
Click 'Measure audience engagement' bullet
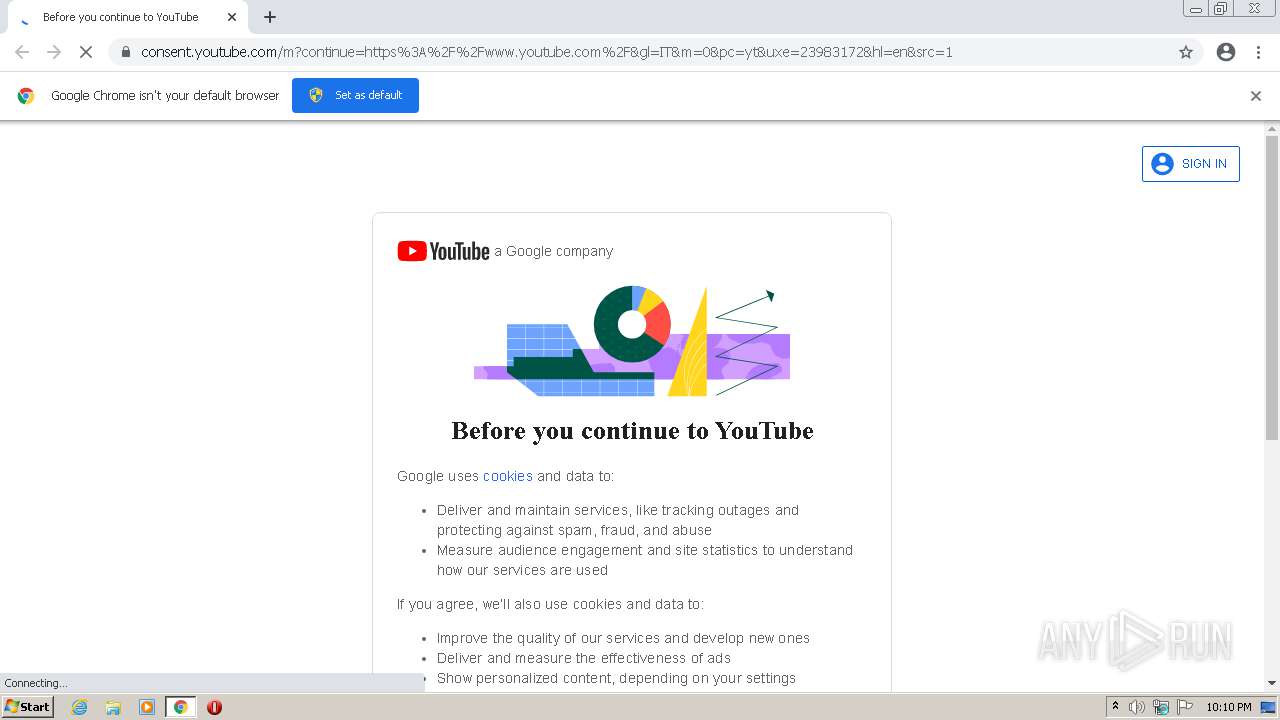pos(645,560)
